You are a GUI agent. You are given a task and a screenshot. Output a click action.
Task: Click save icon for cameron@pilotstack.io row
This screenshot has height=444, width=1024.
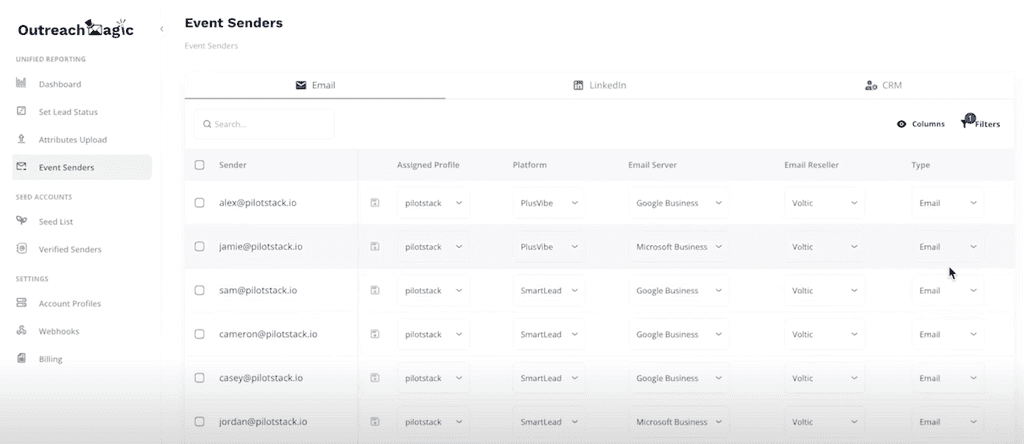click(x=375, y=334)
